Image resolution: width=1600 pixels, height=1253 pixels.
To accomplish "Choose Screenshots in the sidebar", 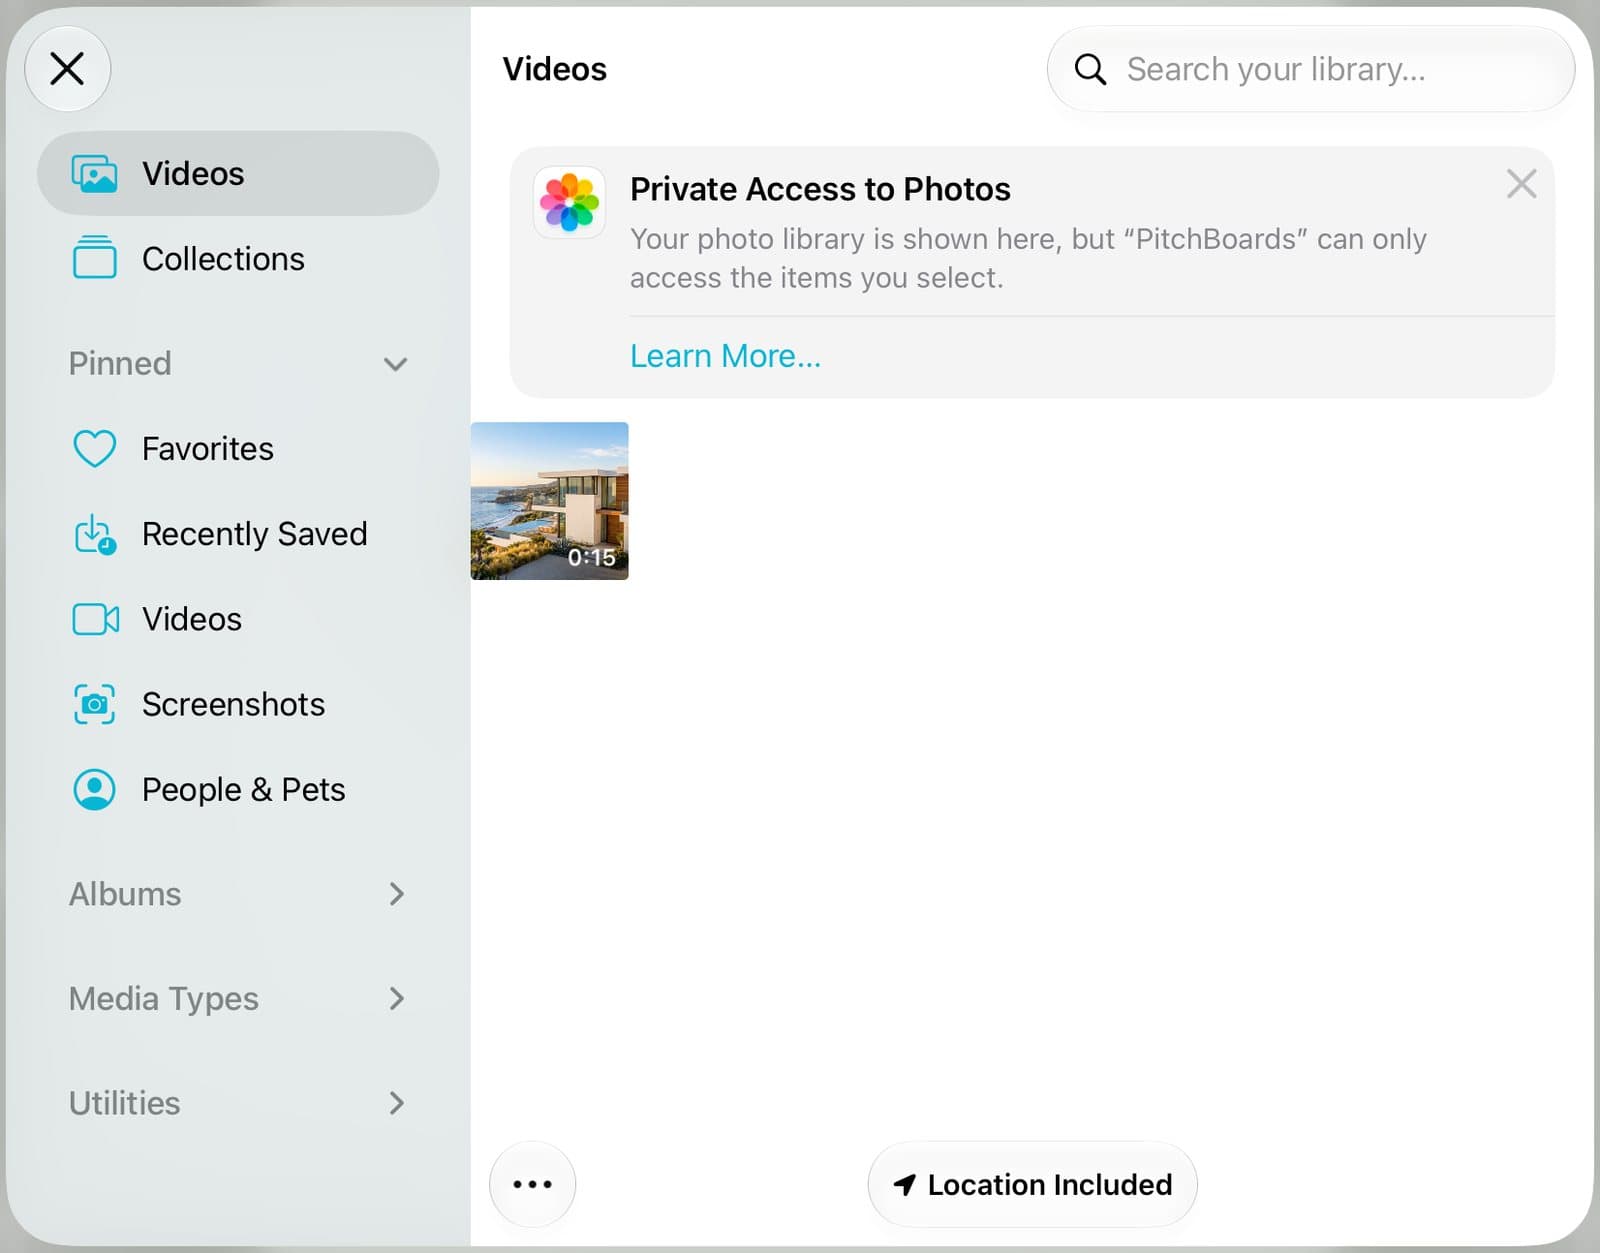I will 233,704.
